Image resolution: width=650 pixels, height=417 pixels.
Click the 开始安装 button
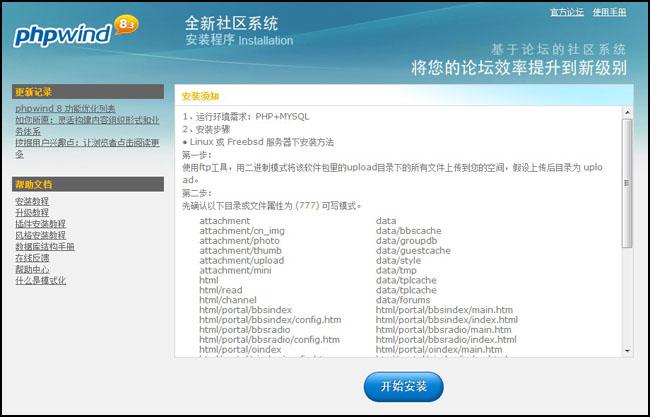click(x=403, y=386)
